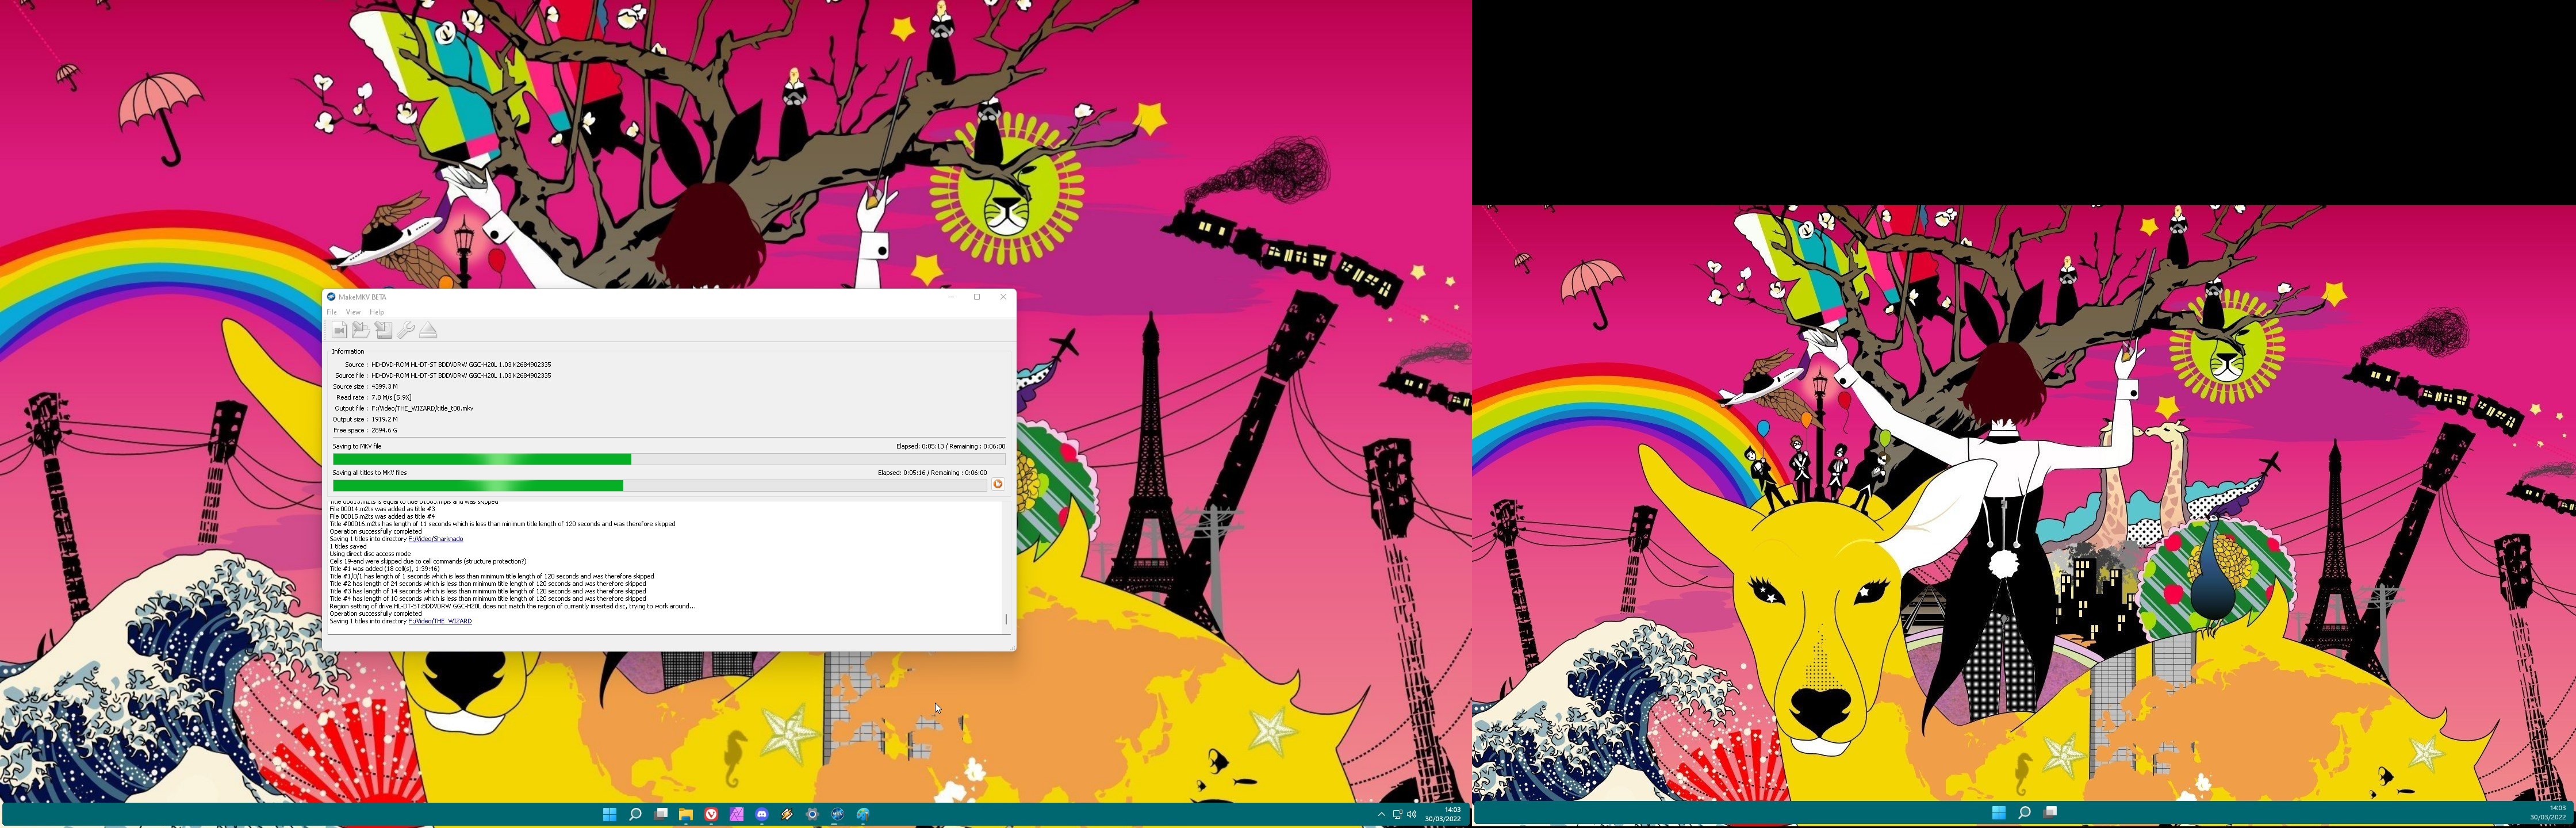Open the F:/Video/THE_WIZARD directory link
The height and width of the screenshot is (828, 2576).
click(440, 621)
